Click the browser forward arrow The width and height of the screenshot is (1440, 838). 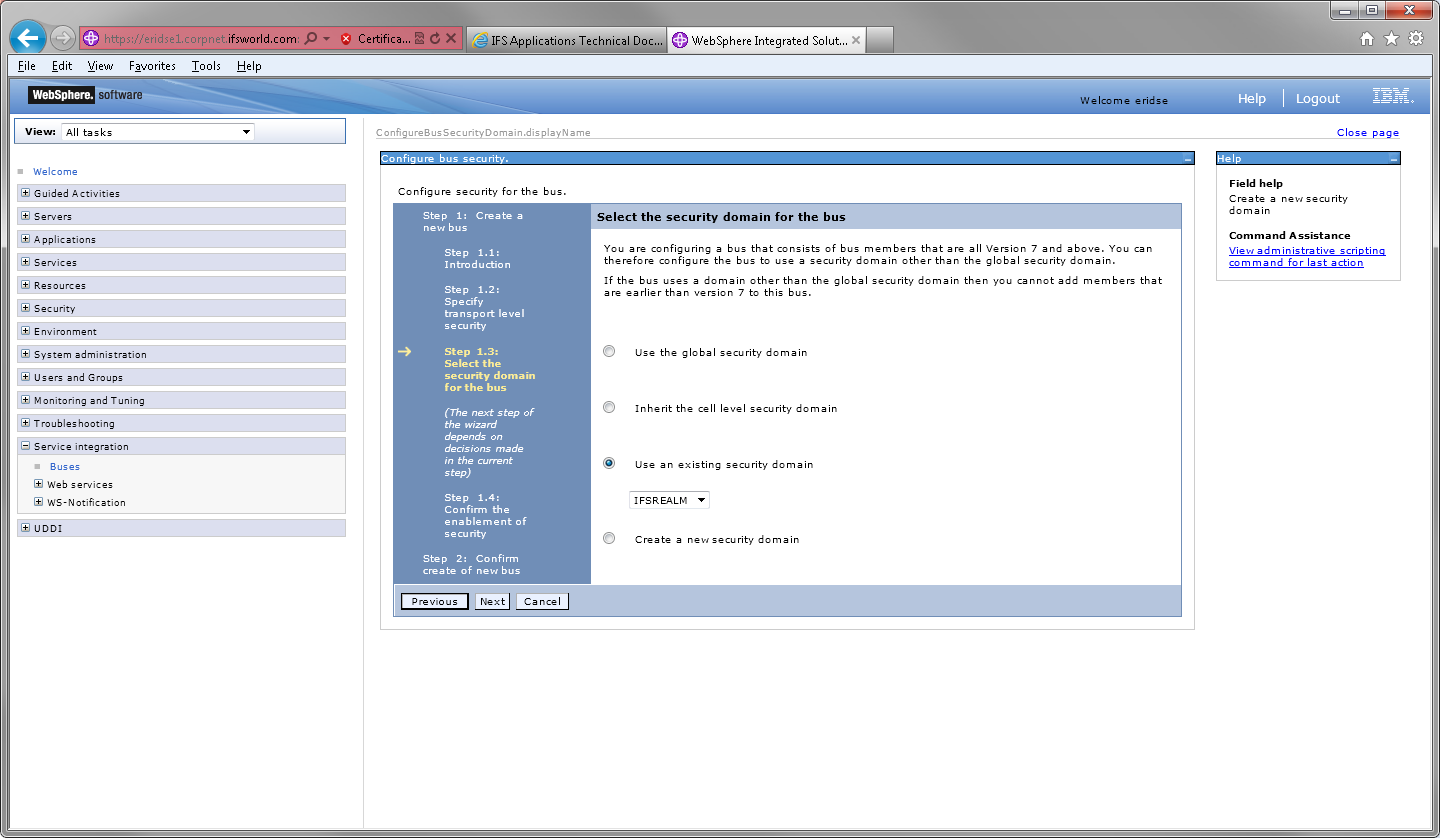63,39
